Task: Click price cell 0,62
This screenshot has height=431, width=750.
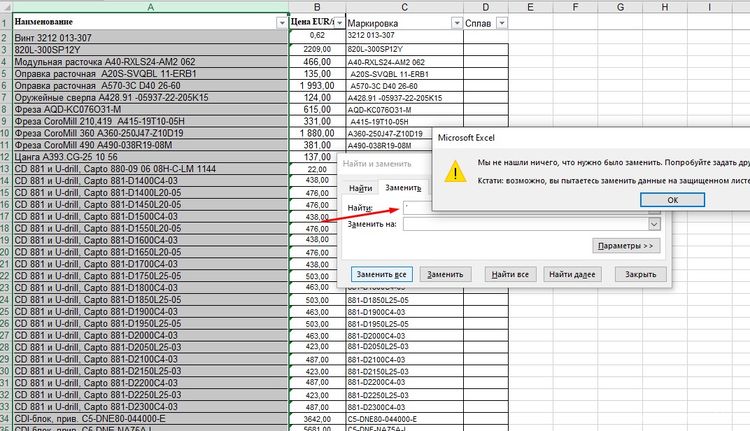Action: coord(317,36)
